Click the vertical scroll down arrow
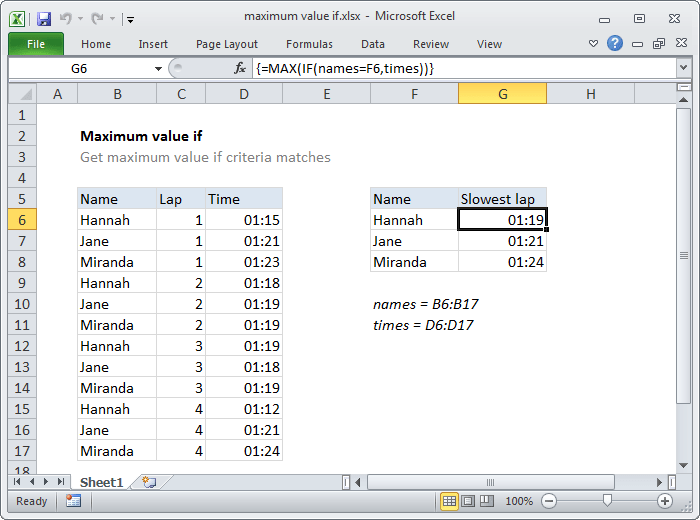This screenshot has width=700, height=520. [683, 465]
